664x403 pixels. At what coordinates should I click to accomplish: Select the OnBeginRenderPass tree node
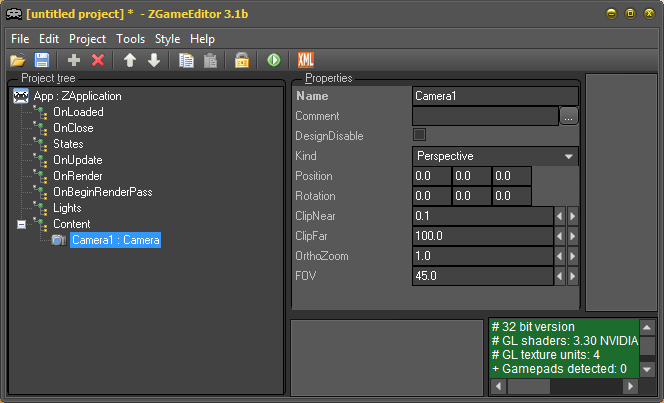click(x=102, y=192)
